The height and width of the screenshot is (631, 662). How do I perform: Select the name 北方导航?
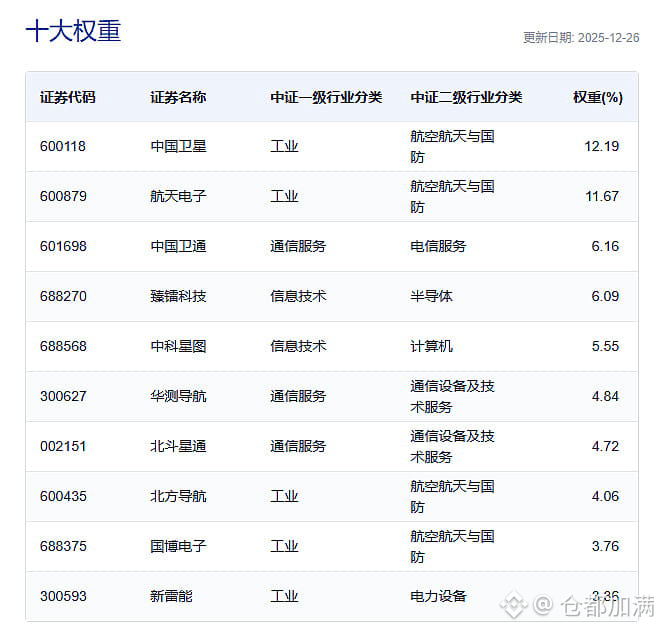[178, 496]
